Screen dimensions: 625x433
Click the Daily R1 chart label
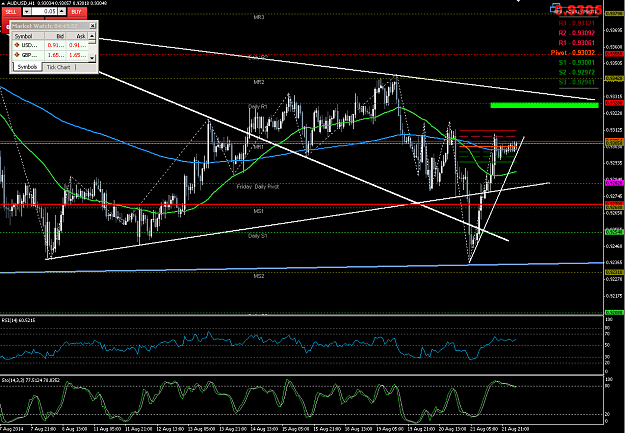[x=257, y=106]
